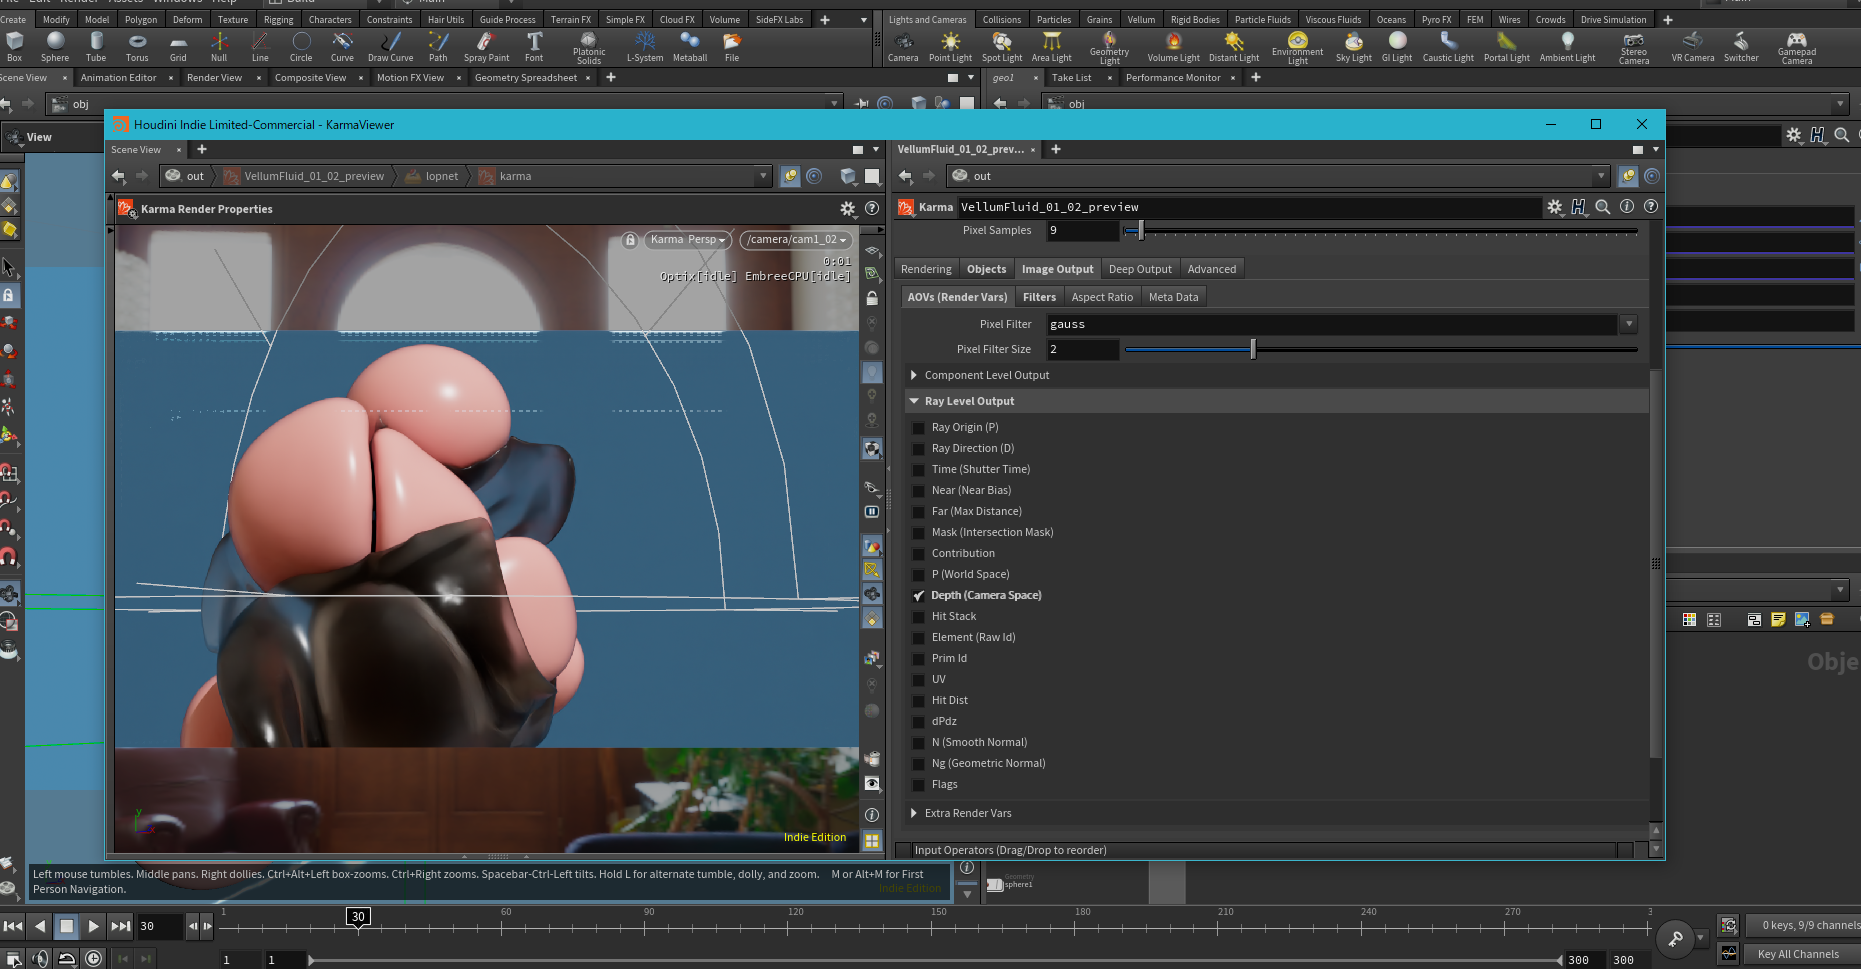1861x969 pixels.
Task: Click the Key All Channels button
Action: tap(1797, 954)
